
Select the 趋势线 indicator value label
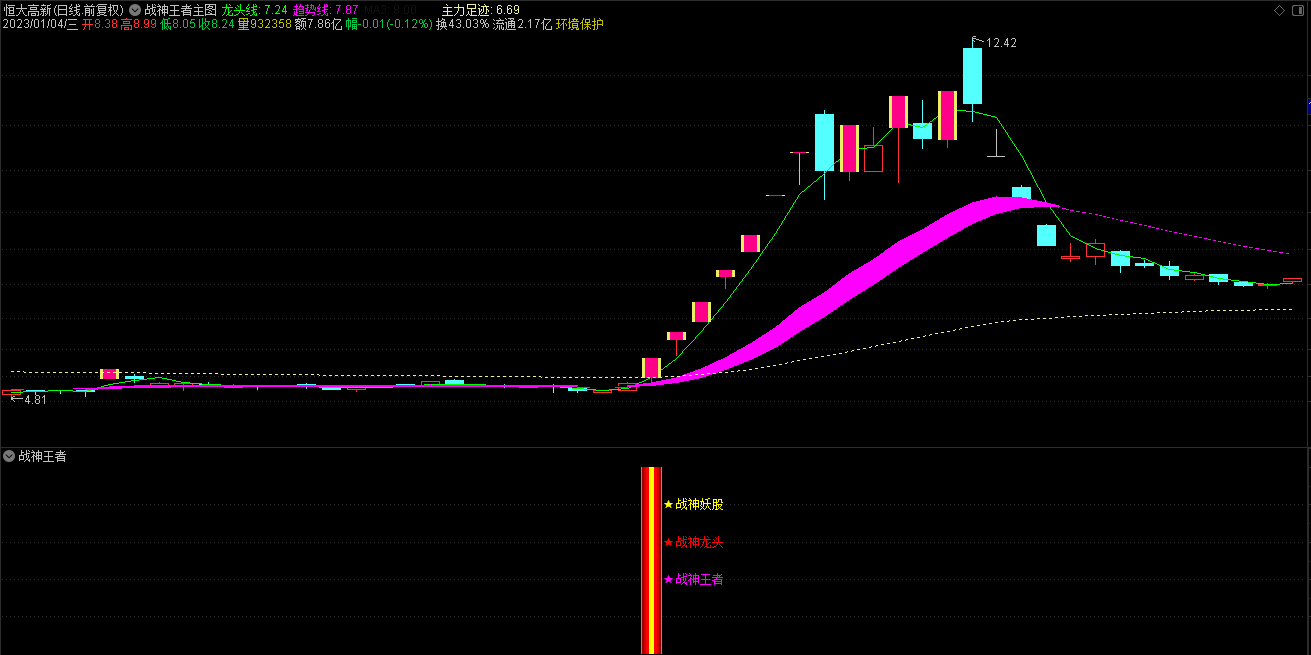[325, 10]
